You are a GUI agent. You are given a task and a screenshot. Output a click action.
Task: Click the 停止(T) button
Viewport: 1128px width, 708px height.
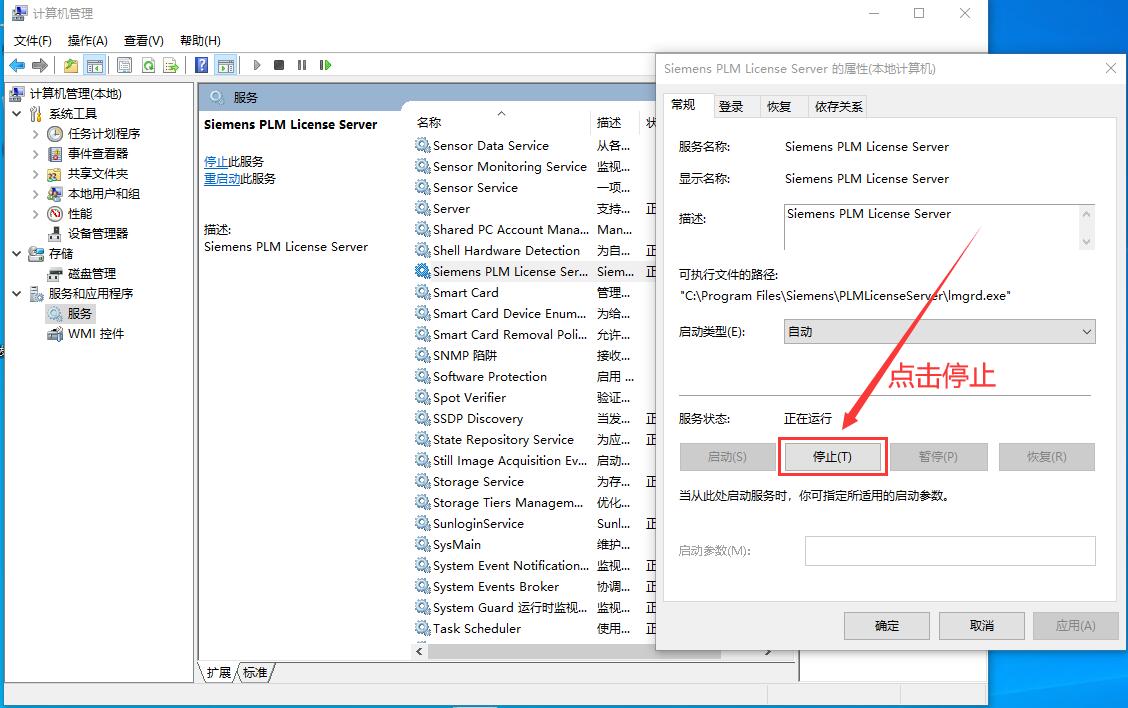tap(832, 456)
